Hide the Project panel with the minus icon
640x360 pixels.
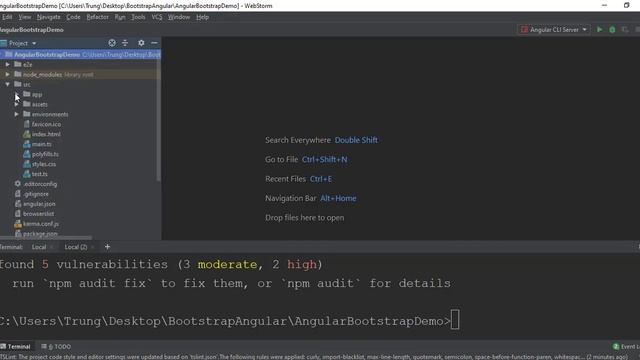pos(154,43)
